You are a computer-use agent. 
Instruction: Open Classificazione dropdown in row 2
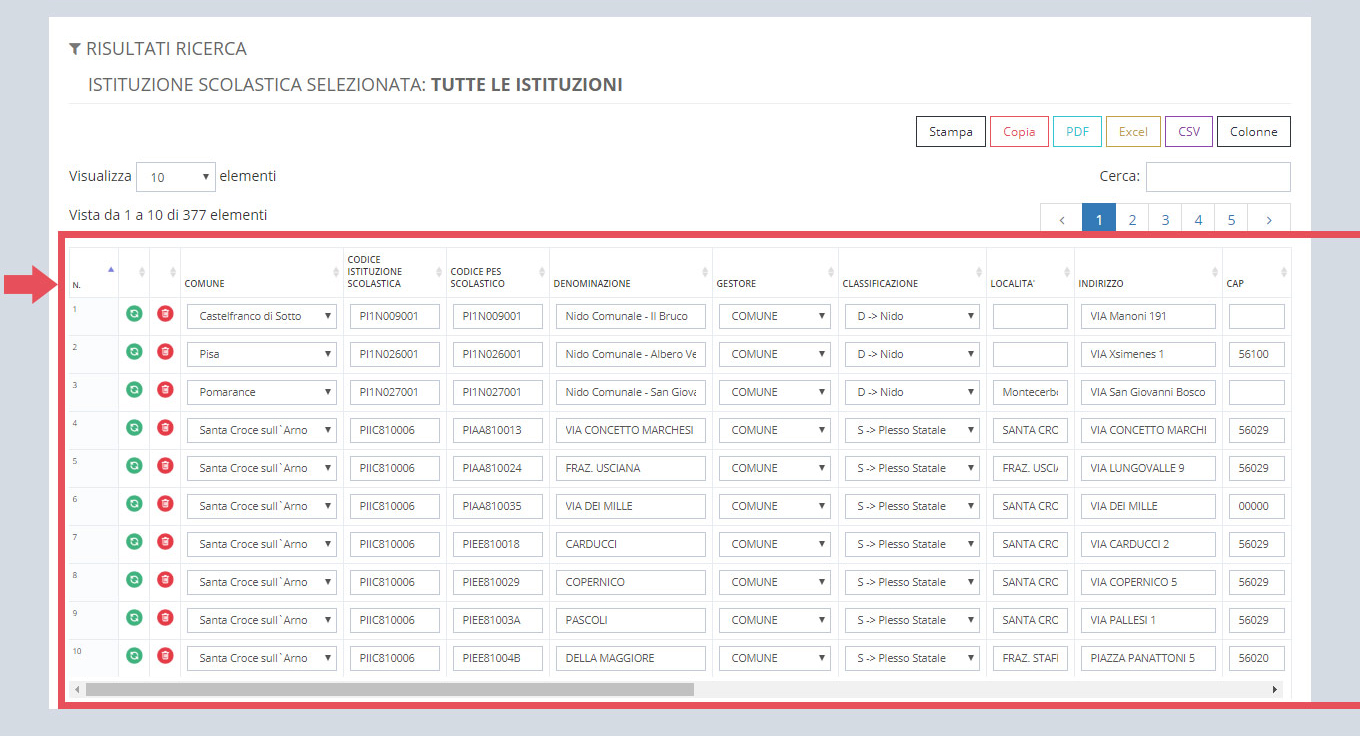[x=912, y=354]
